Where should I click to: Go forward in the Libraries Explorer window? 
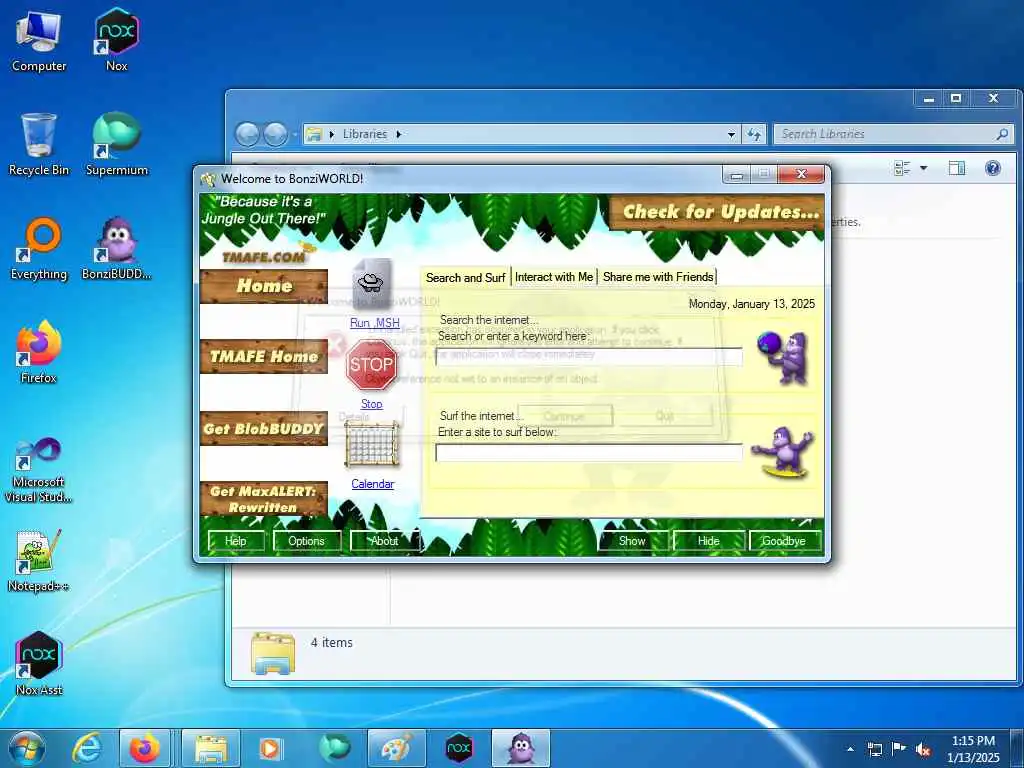click(276, 134)
